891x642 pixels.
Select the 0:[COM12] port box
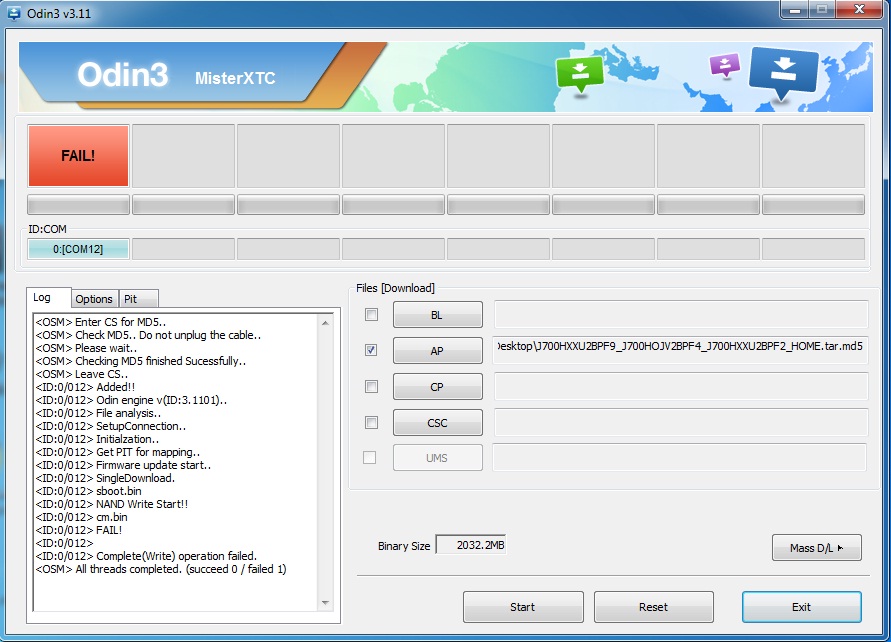point(78,249)
